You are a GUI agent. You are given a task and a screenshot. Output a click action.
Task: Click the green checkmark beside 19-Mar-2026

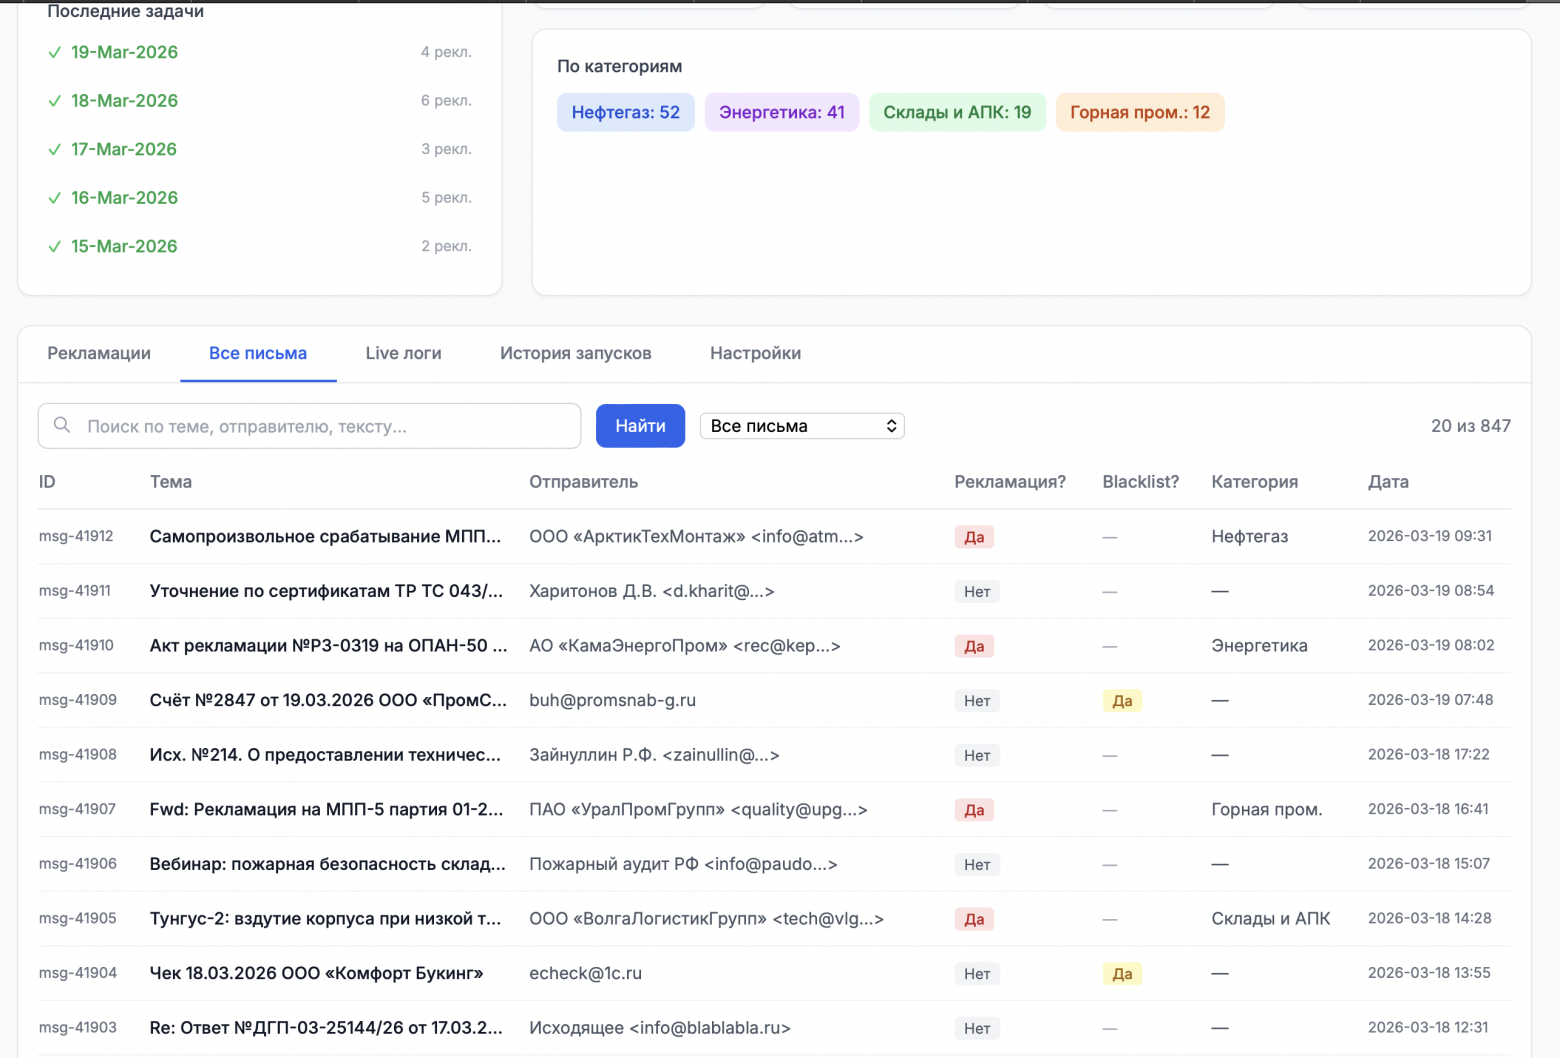tap(54, 52)
